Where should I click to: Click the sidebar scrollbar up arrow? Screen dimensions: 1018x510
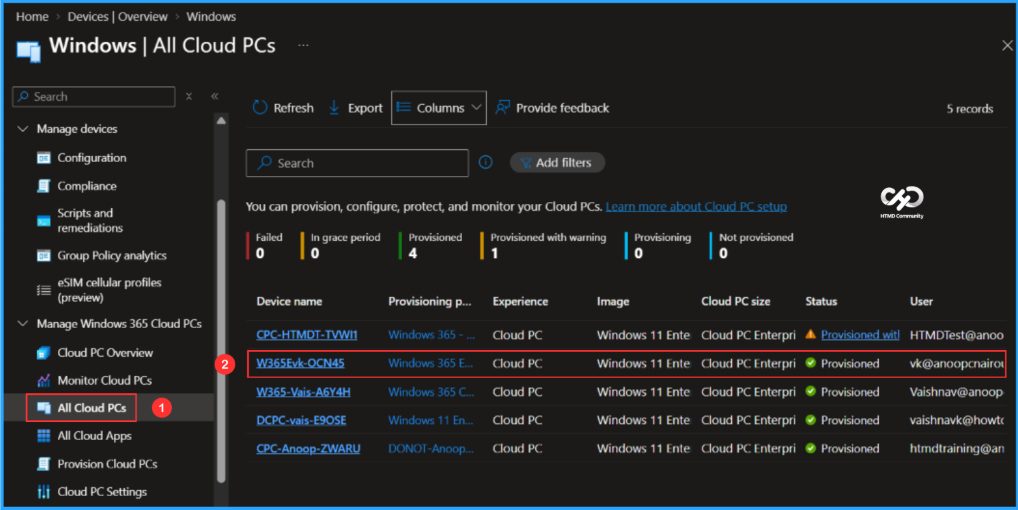coord(221,121)
